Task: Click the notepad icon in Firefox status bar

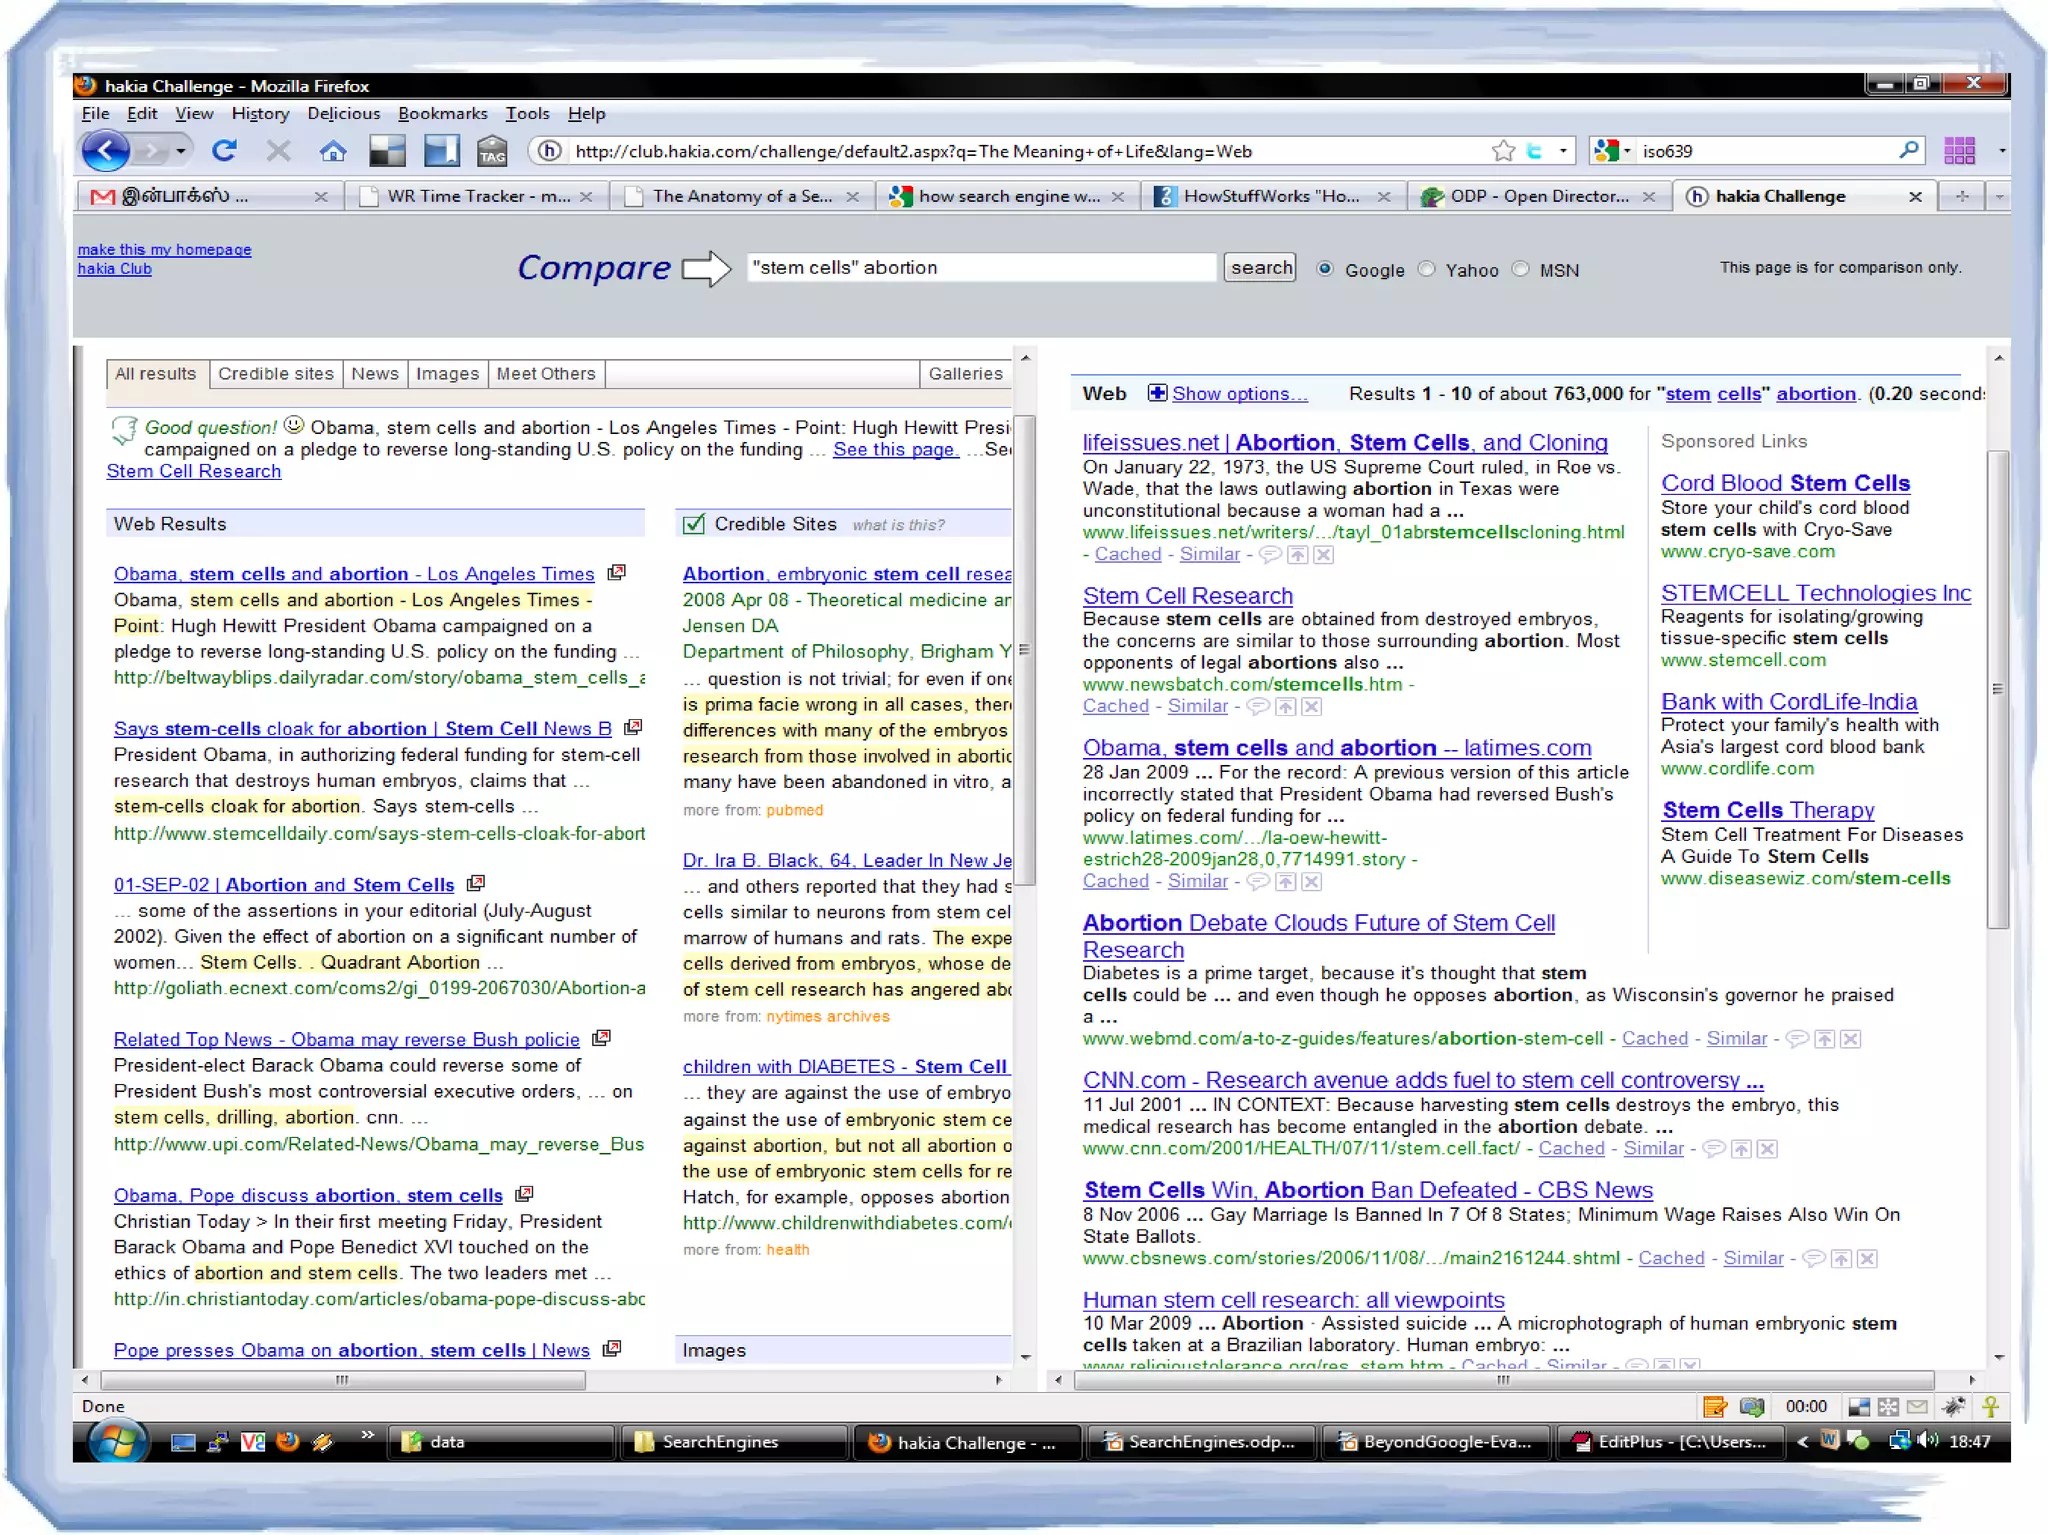Action: [1715, 1406]
